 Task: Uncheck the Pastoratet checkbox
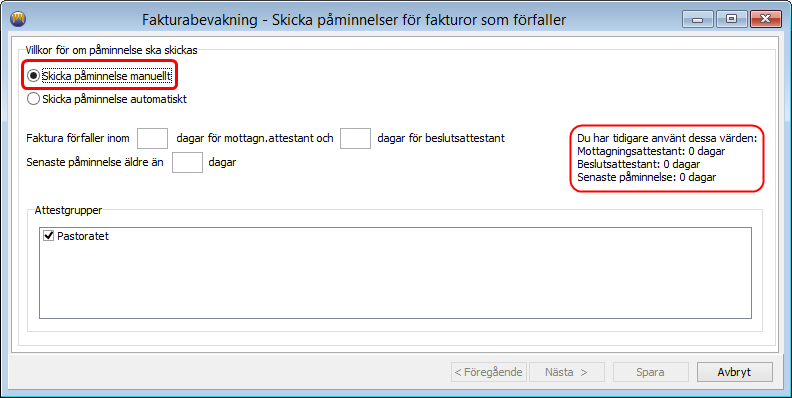click(x=49, y=236)
